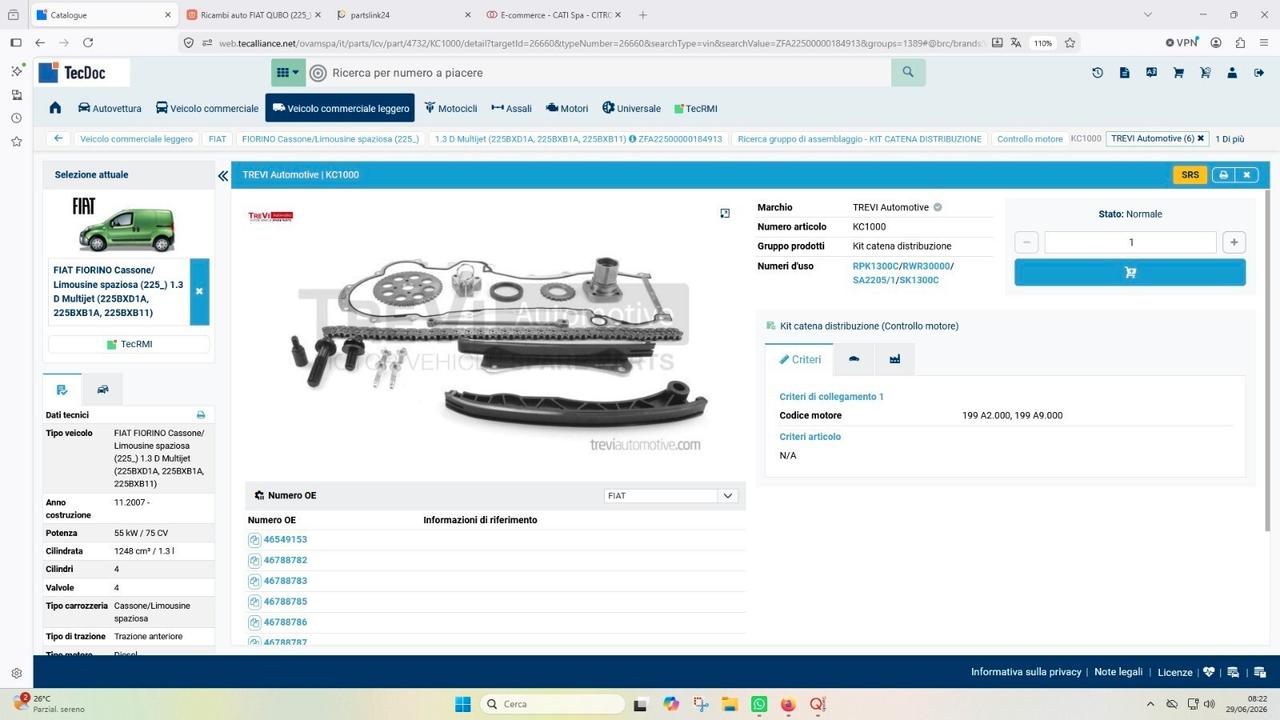Select the Criteri tab

(799, 359)
